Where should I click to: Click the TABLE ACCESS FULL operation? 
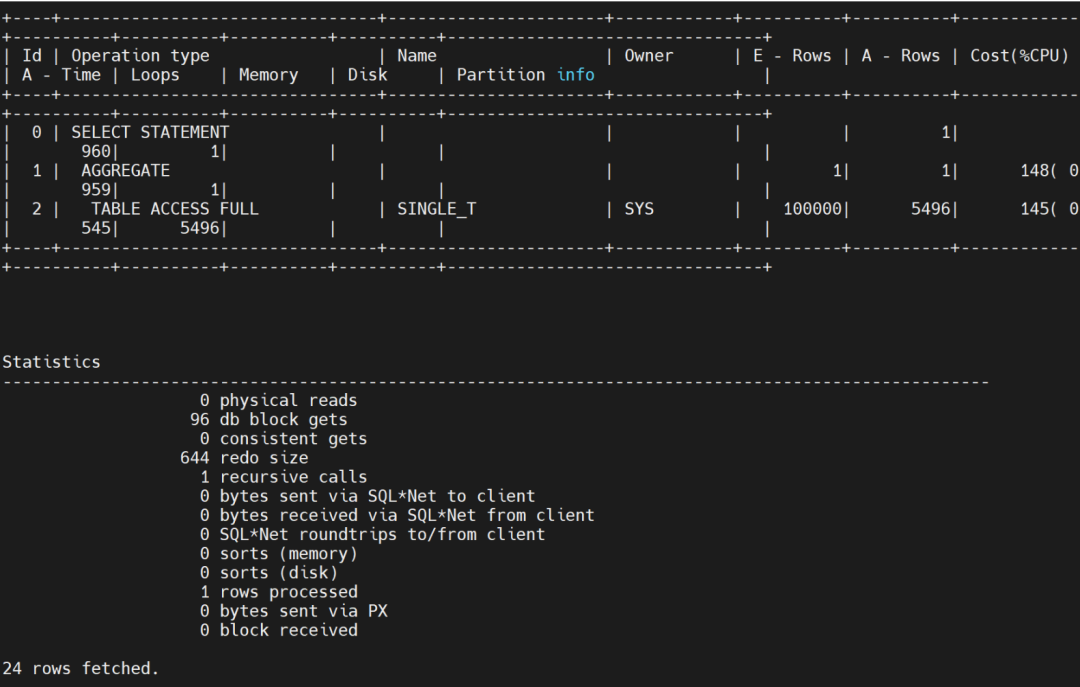click(174, 209)
